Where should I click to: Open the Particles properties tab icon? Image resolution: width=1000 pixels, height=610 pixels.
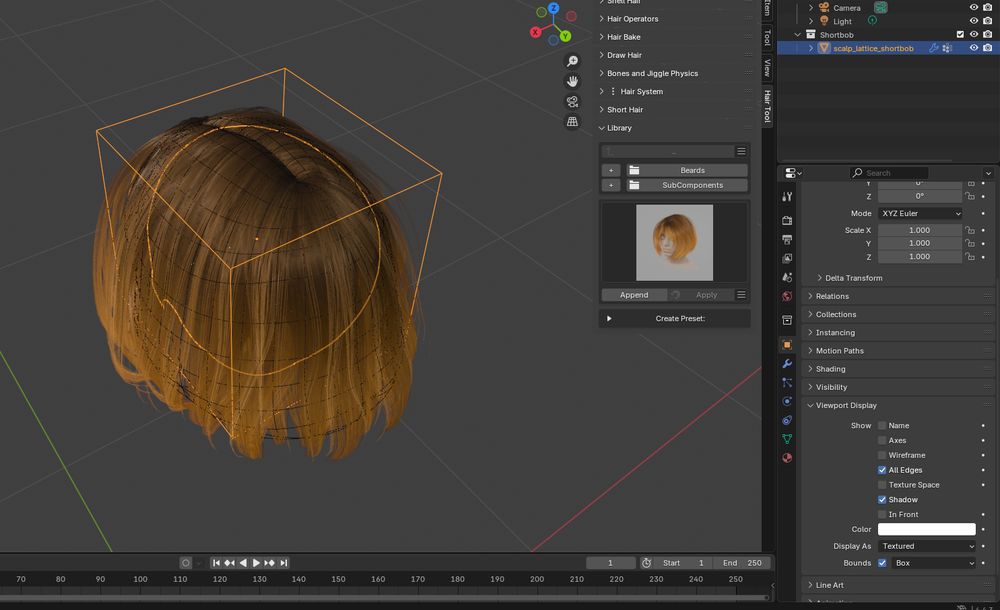pos(787,382)
